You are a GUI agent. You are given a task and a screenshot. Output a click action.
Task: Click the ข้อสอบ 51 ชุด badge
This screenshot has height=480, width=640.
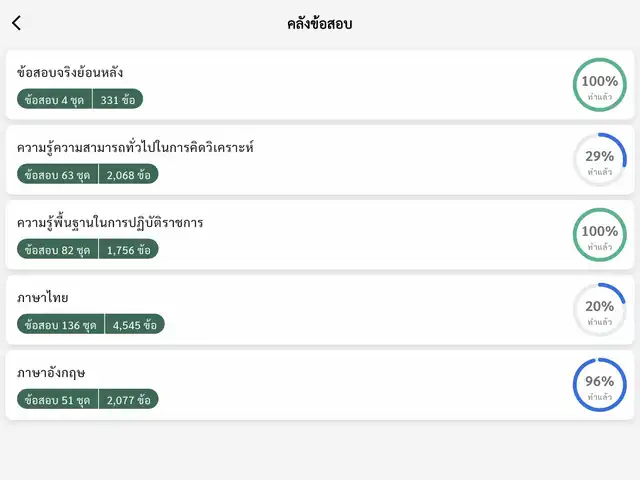tap(58, 399)
